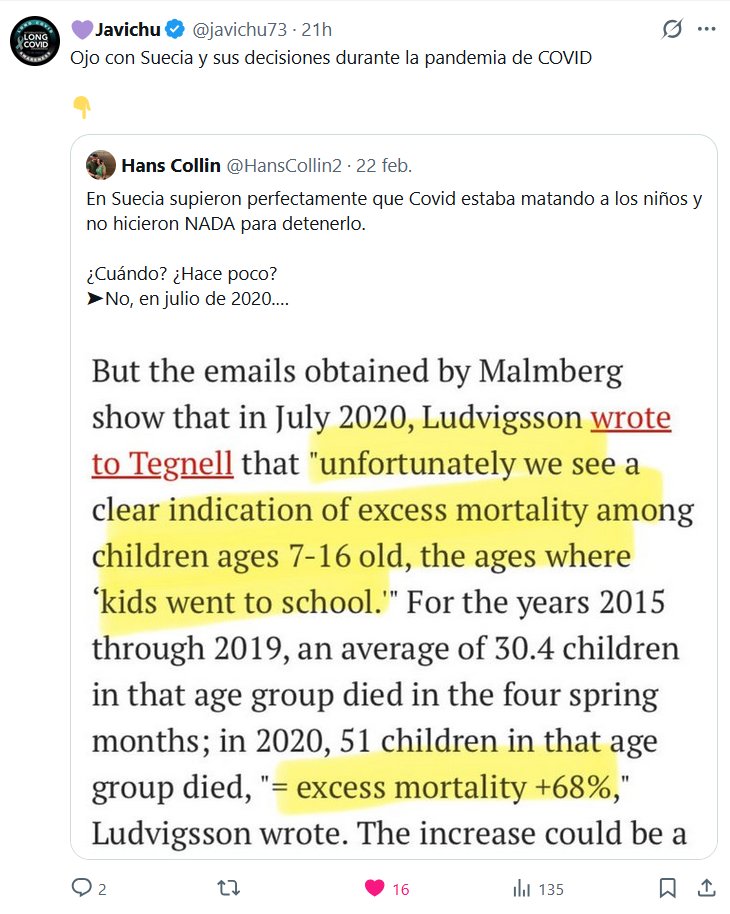Click the @javichu73 handle
The image size is (730, 914).
point(235,29)
